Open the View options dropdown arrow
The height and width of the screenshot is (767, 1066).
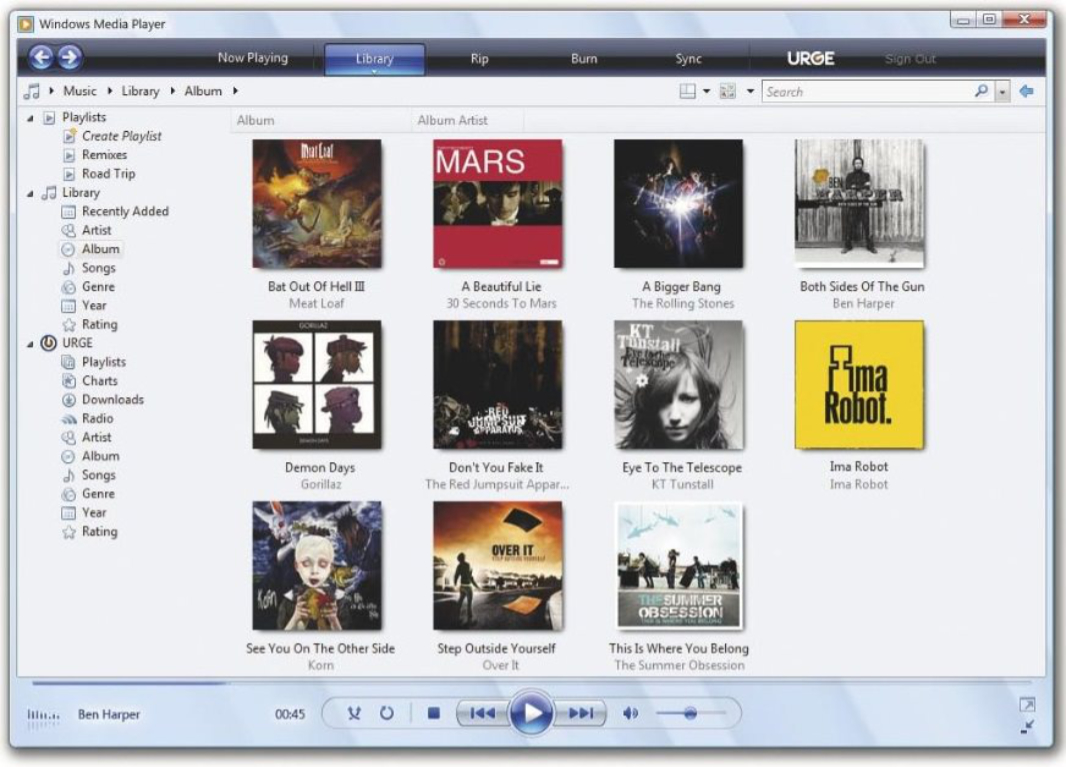[x=750, y=91]
